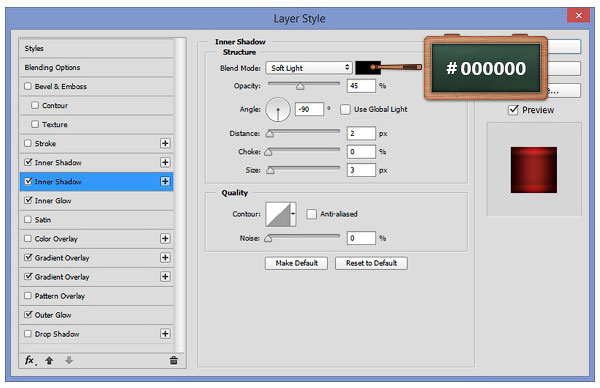Adjust the Opacity slider handle
Image resolution: width=600 pixels, height=388 pixels.
click(x=300, y=86)
